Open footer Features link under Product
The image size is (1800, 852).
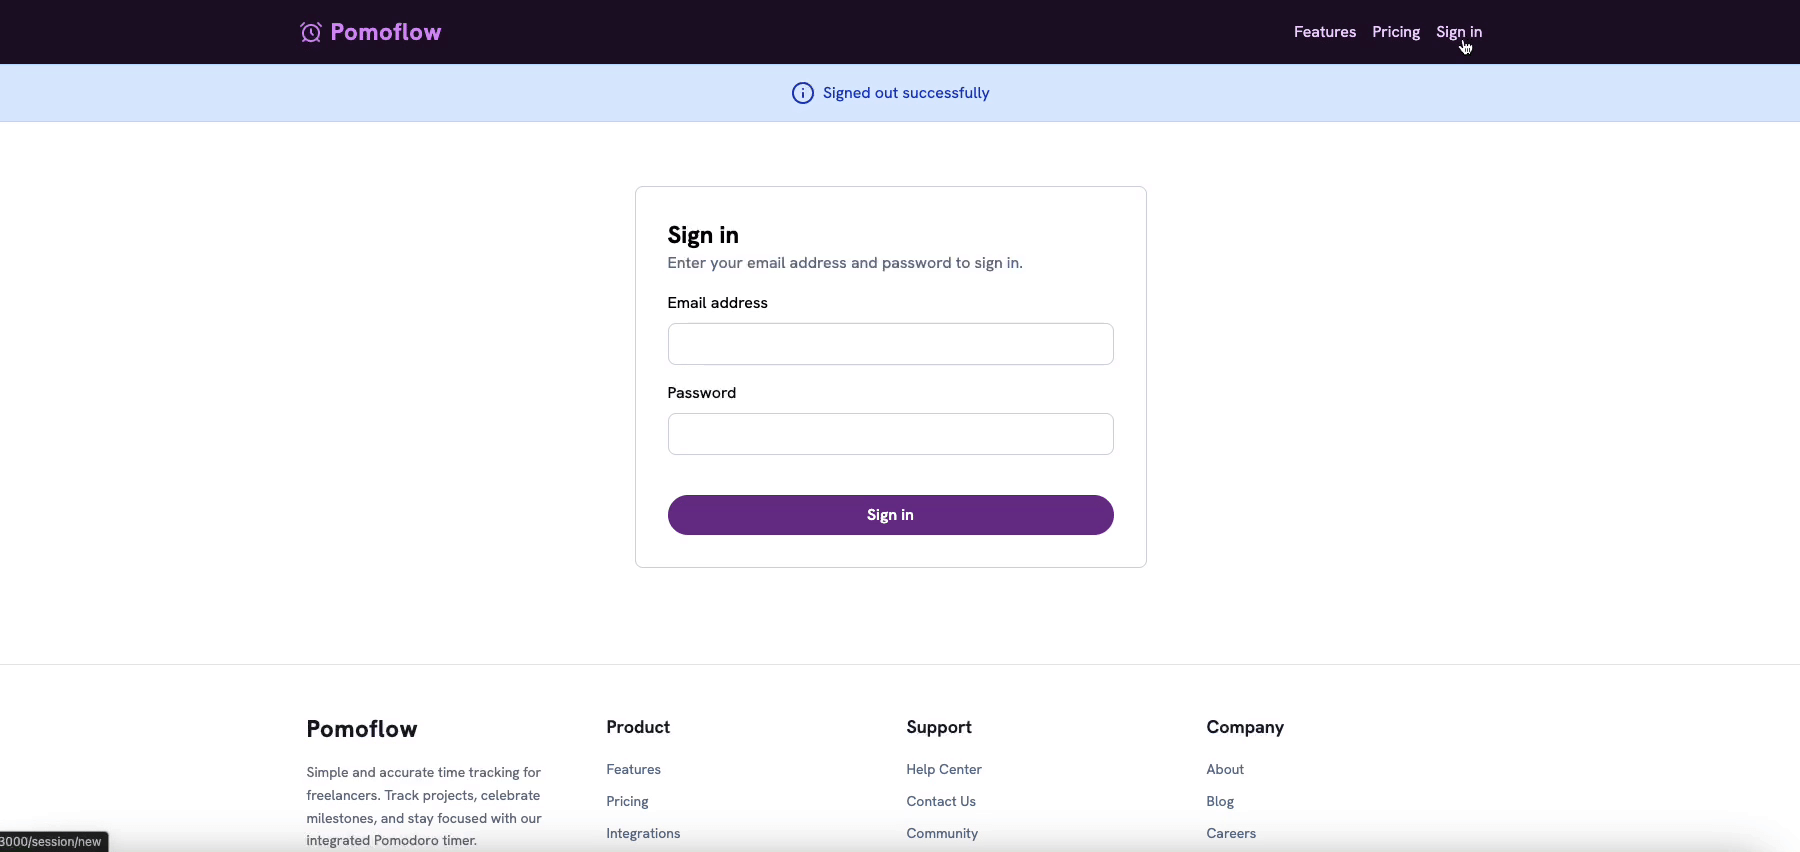coord(633,769)
